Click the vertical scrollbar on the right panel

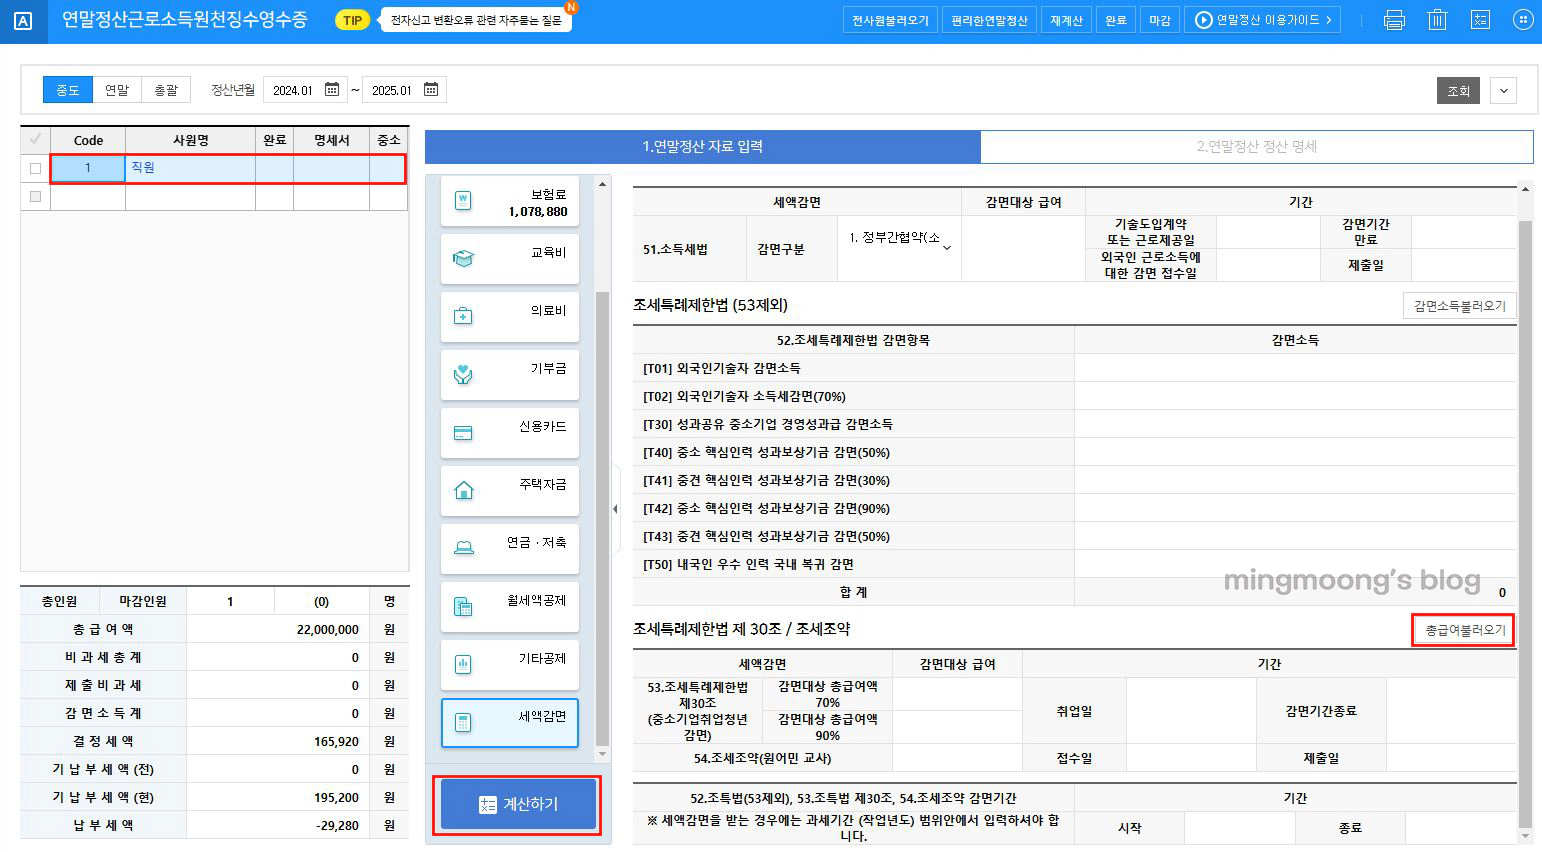1525,400
